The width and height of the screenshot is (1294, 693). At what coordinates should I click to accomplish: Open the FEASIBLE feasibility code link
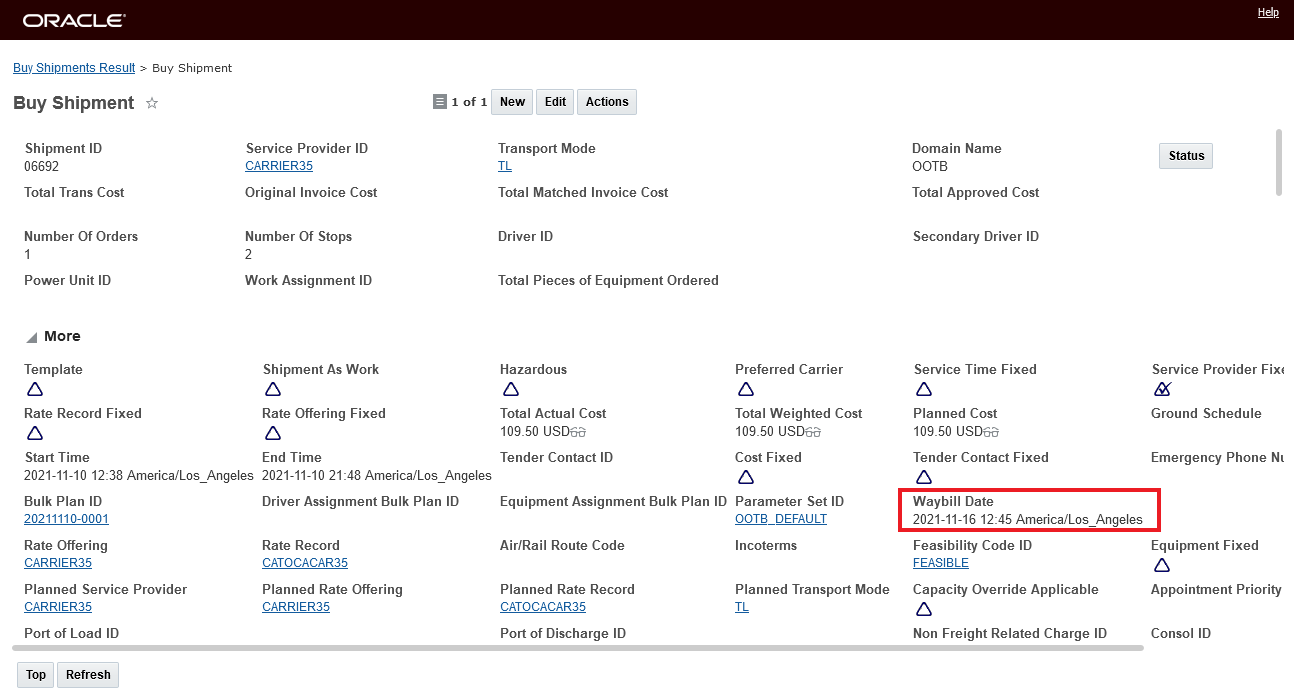[x=940, y=563]
